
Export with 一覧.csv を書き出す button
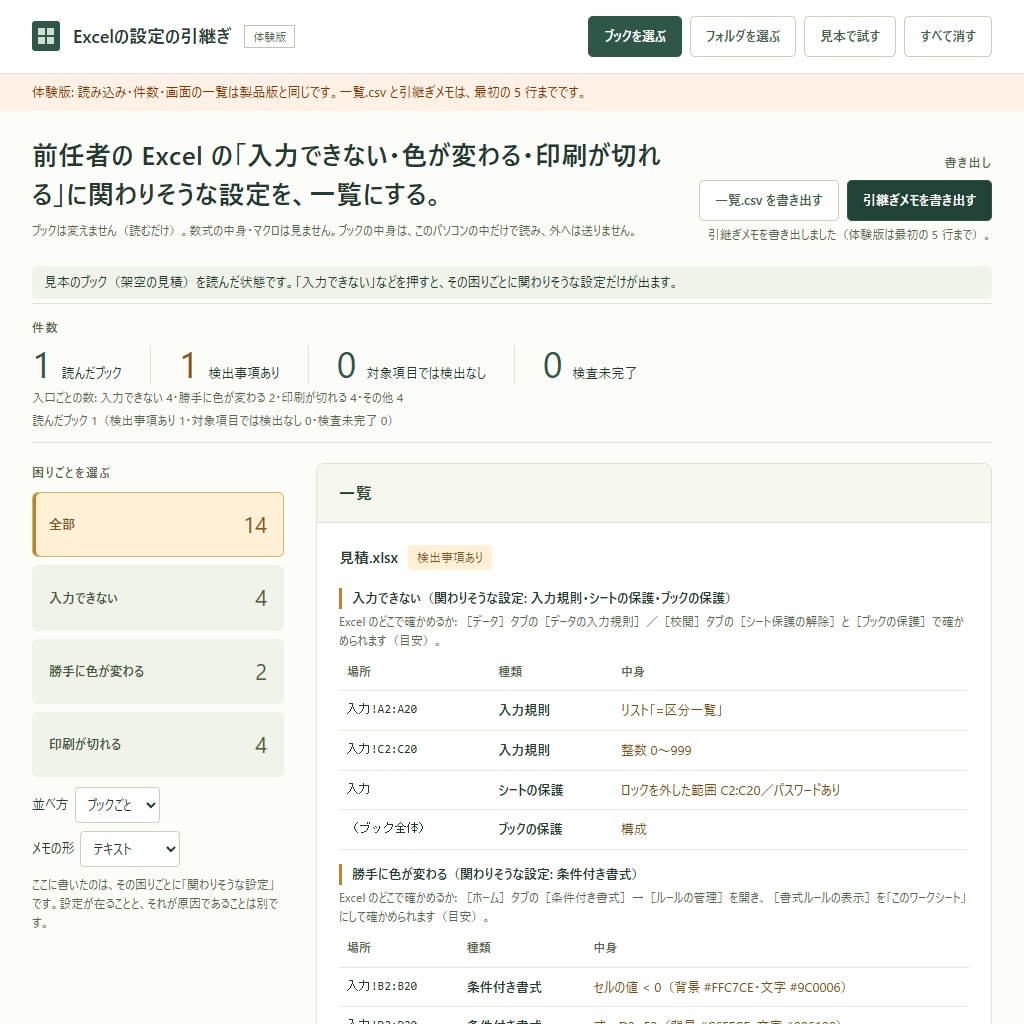(x=769, y=200)
